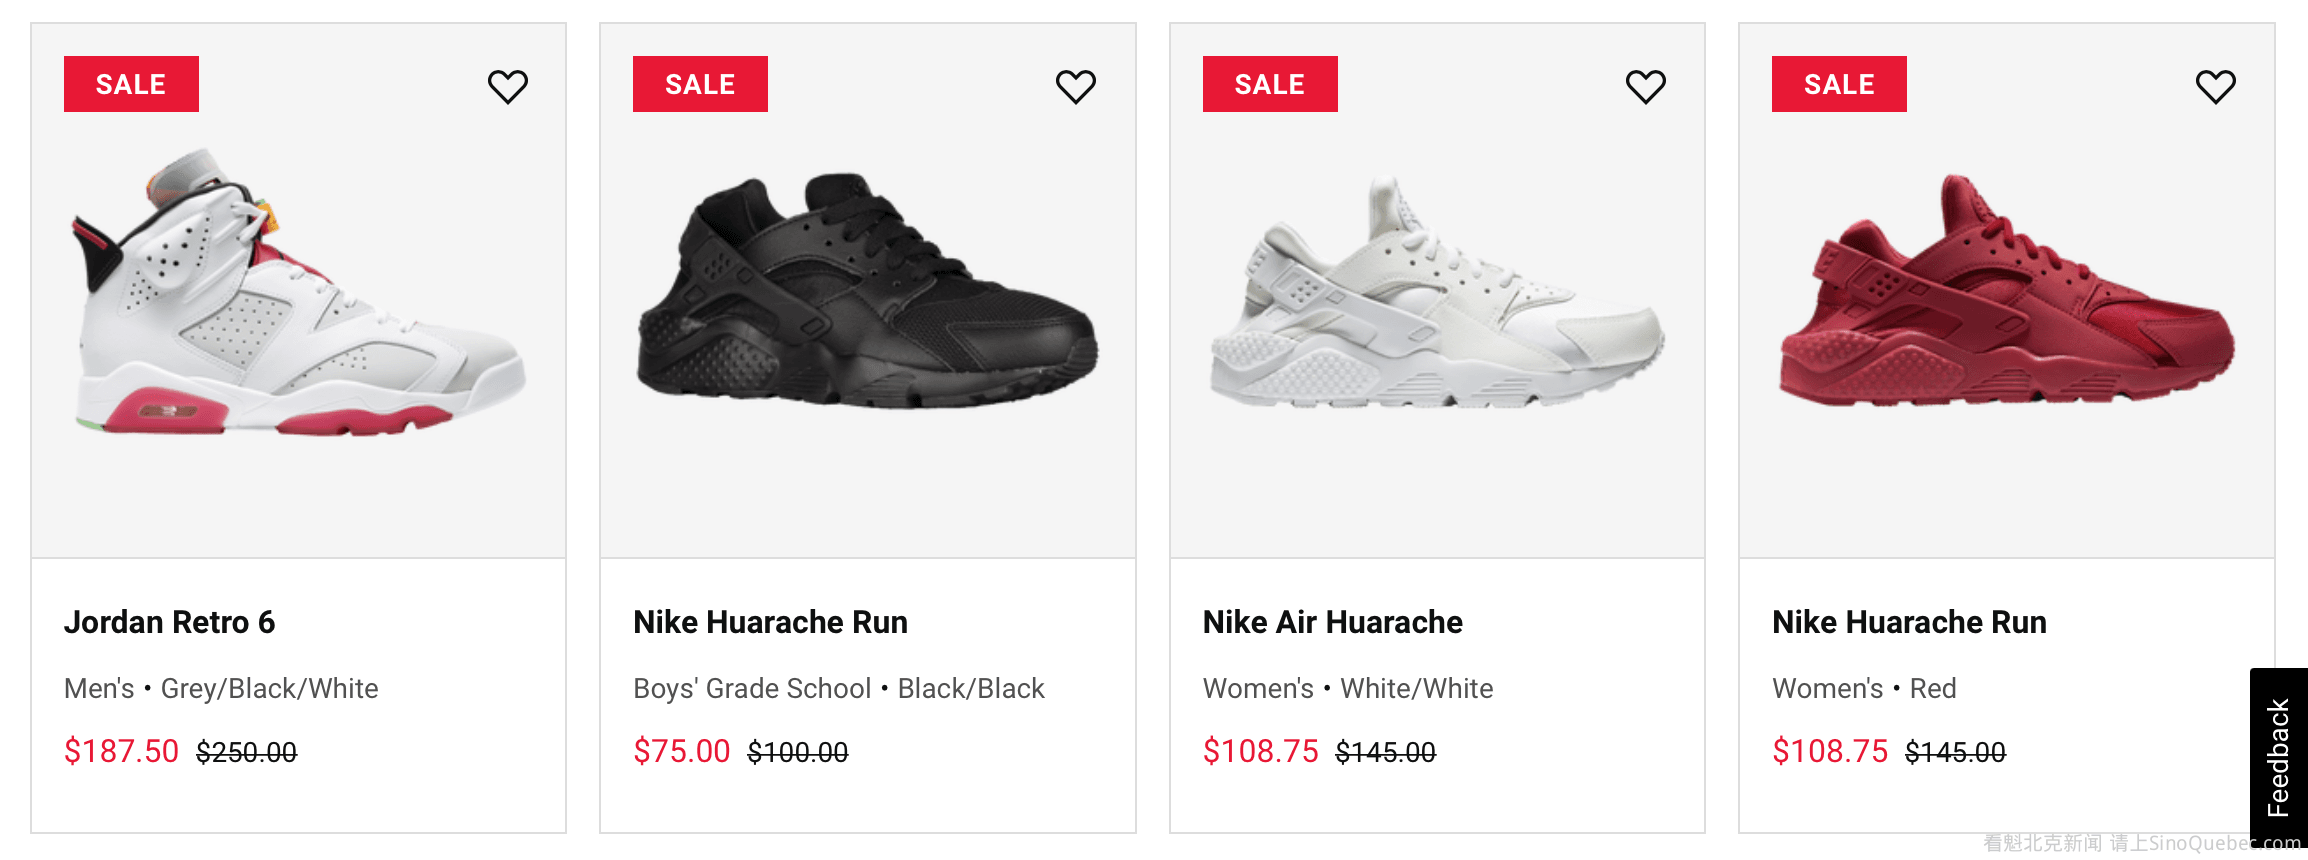Open the Nike Air Huarache product title

tap(1332, 622)
